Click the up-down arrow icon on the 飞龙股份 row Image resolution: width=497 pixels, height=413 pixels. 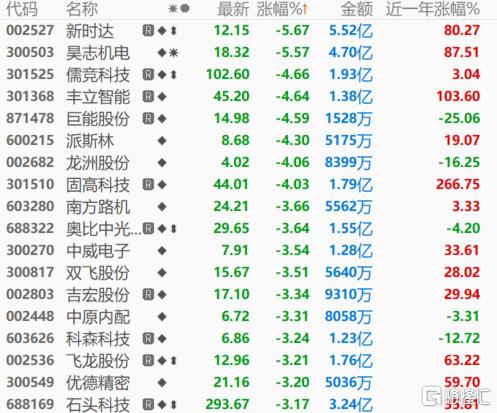(x=173, y=361)
